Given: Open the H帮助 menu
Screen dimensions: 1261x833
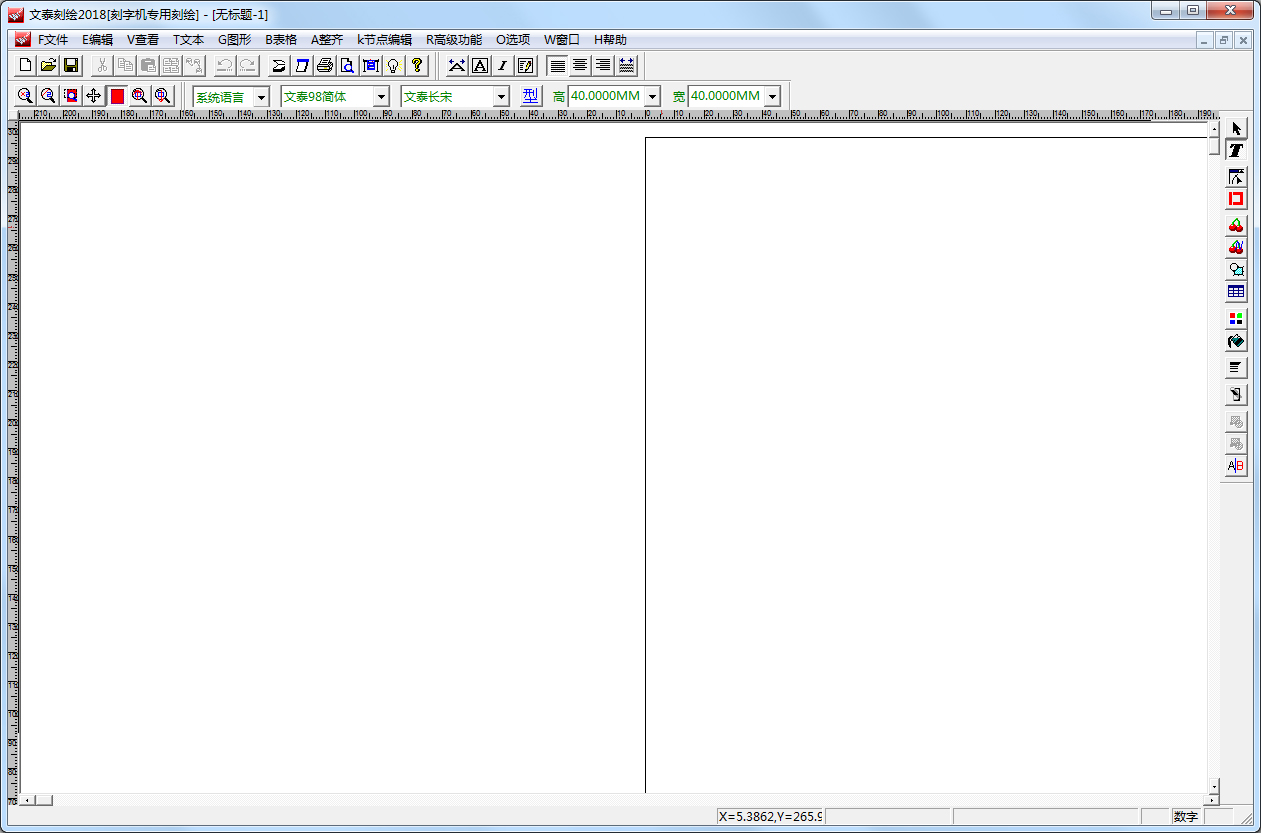Looking at the screenshot, I should tap(610, 40).
